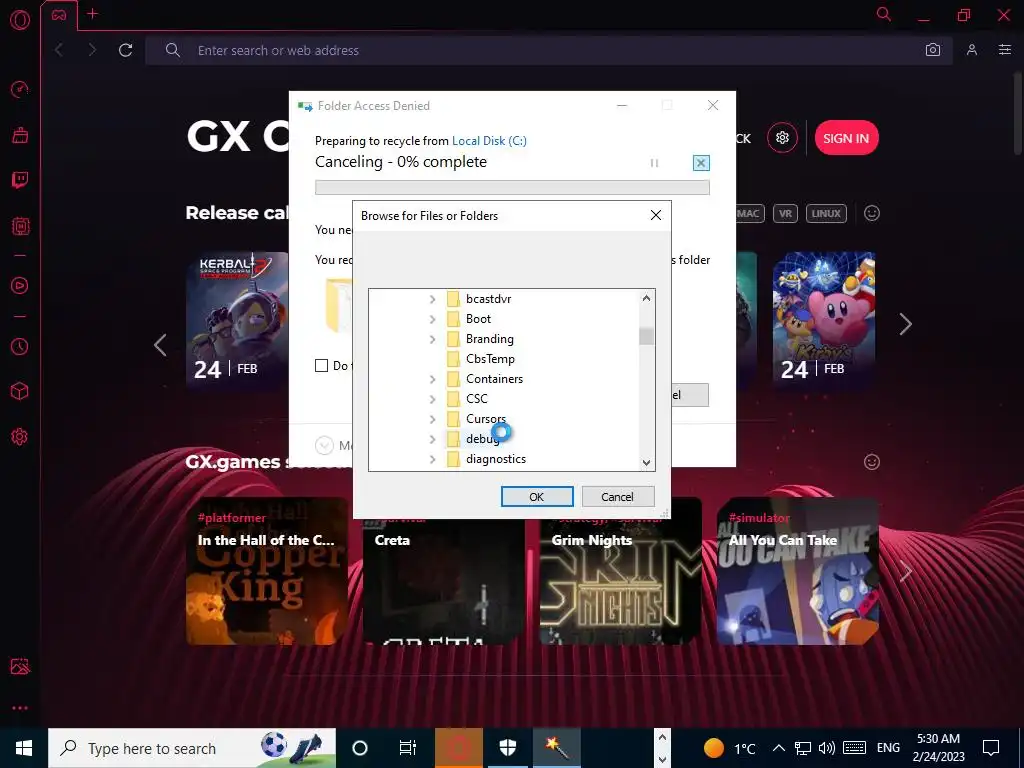Click the GX.games section smiley feedback icon
This screenshot has width=1024, height=768.
(872, 462)
